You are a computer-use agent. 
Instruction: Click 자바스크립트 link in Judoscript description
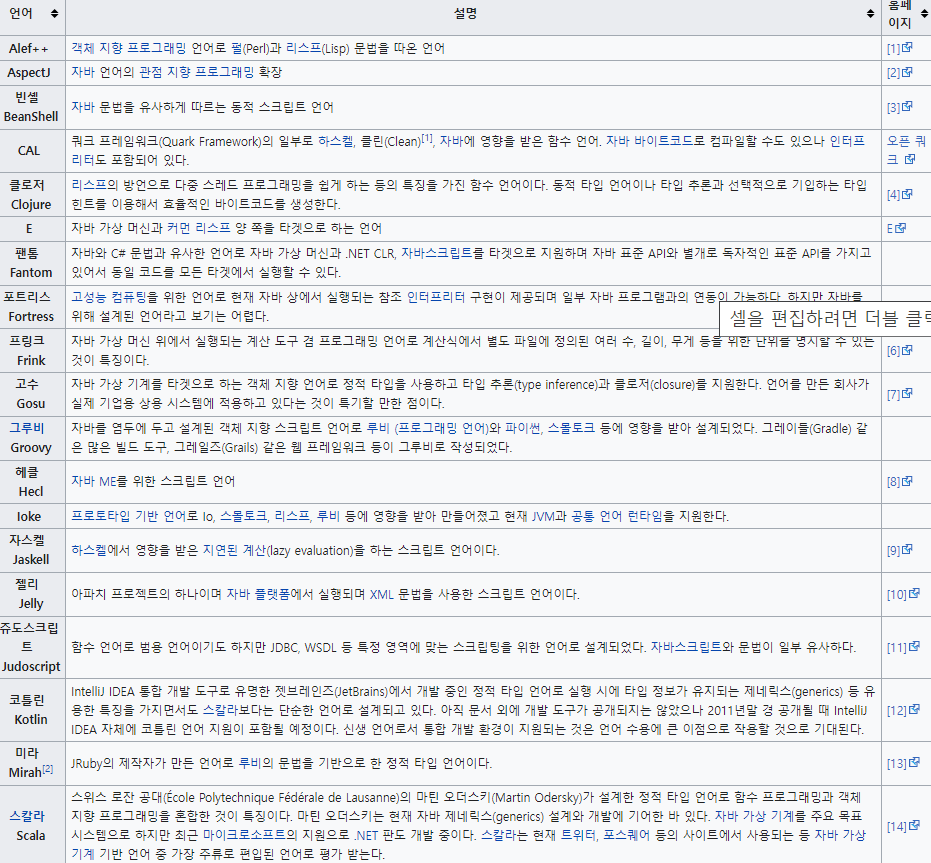686,647
